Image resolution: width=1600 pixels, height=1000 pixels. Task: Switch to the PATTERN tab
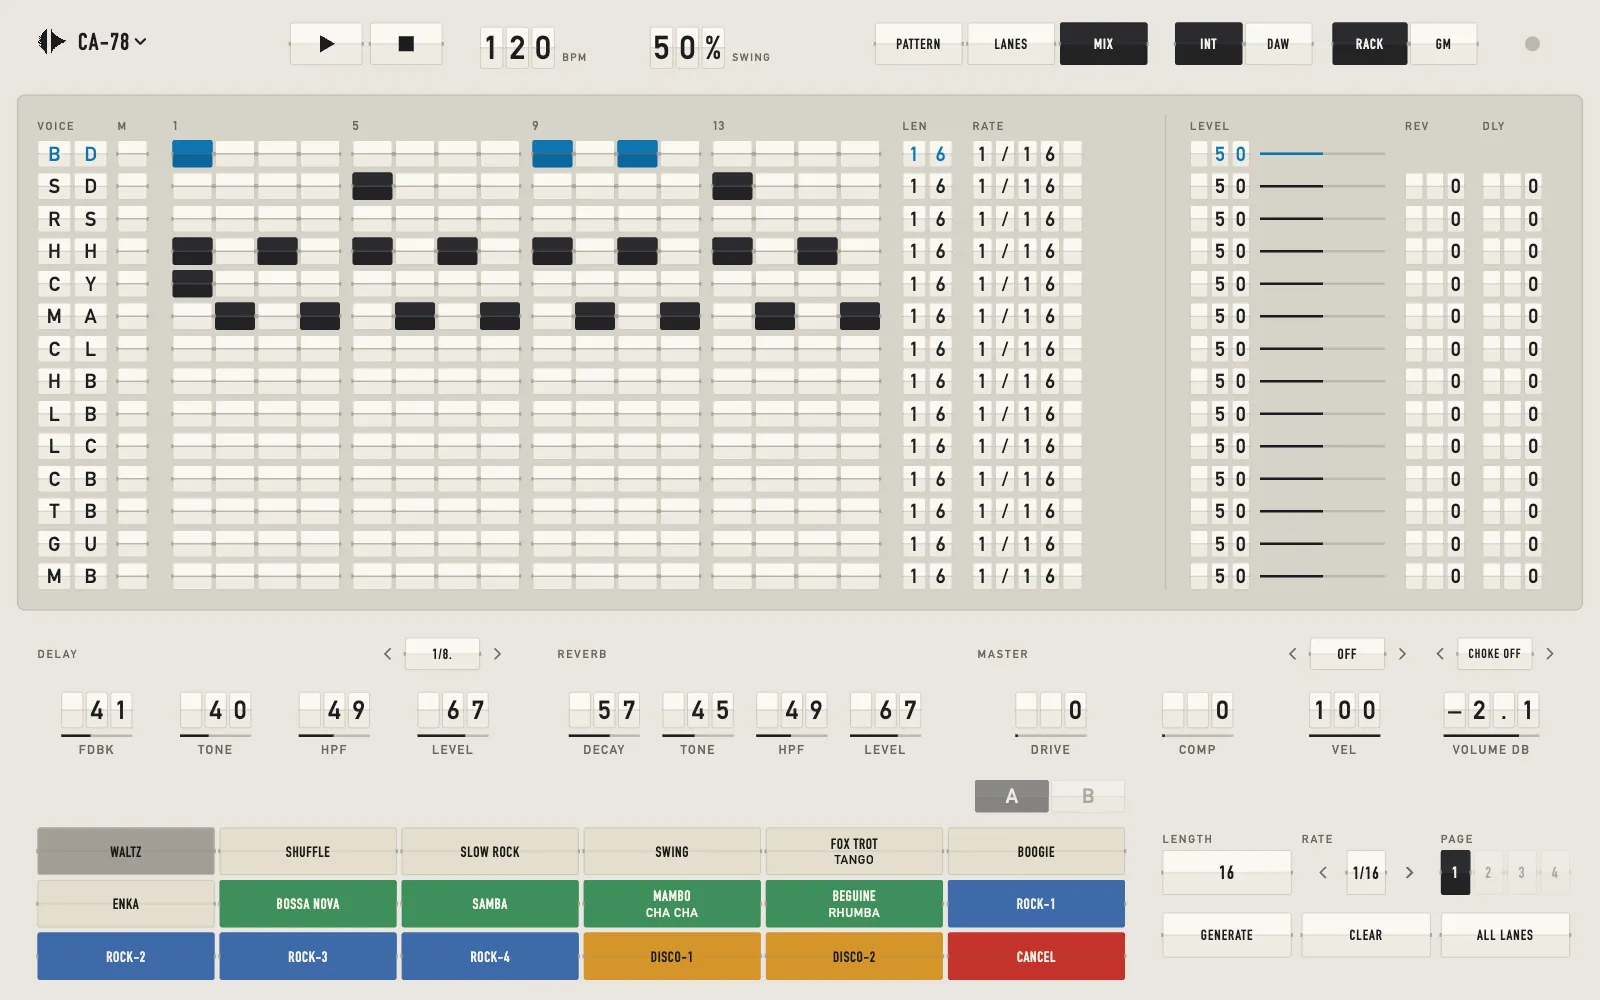pos(918,44)
